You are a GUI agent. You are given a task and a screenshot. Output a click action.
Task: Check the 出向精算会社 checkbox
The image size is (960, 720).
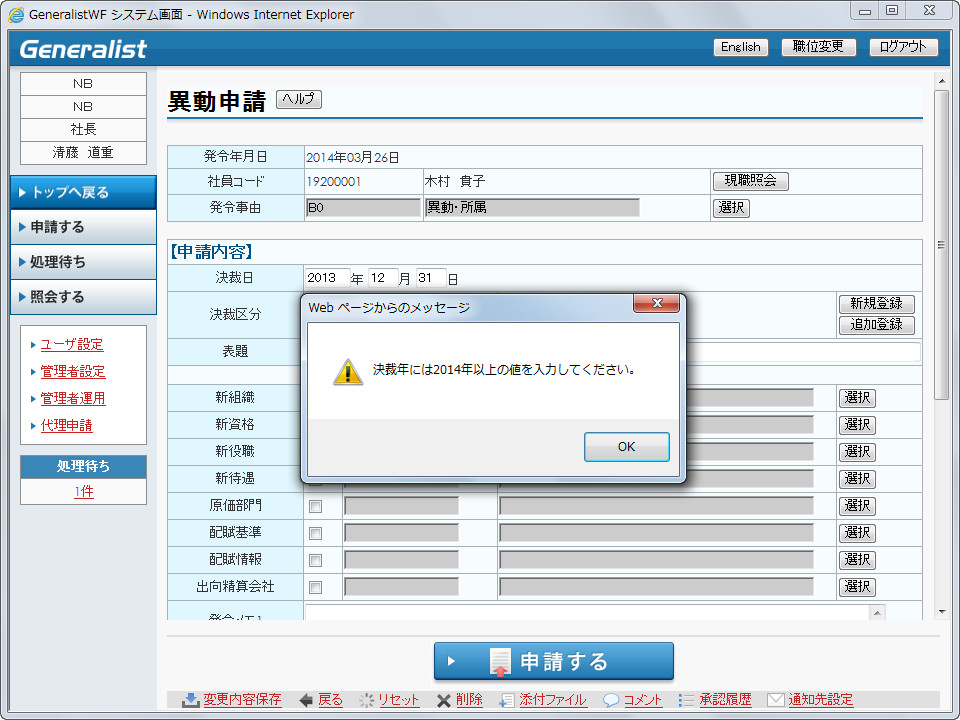coord(315,587)
